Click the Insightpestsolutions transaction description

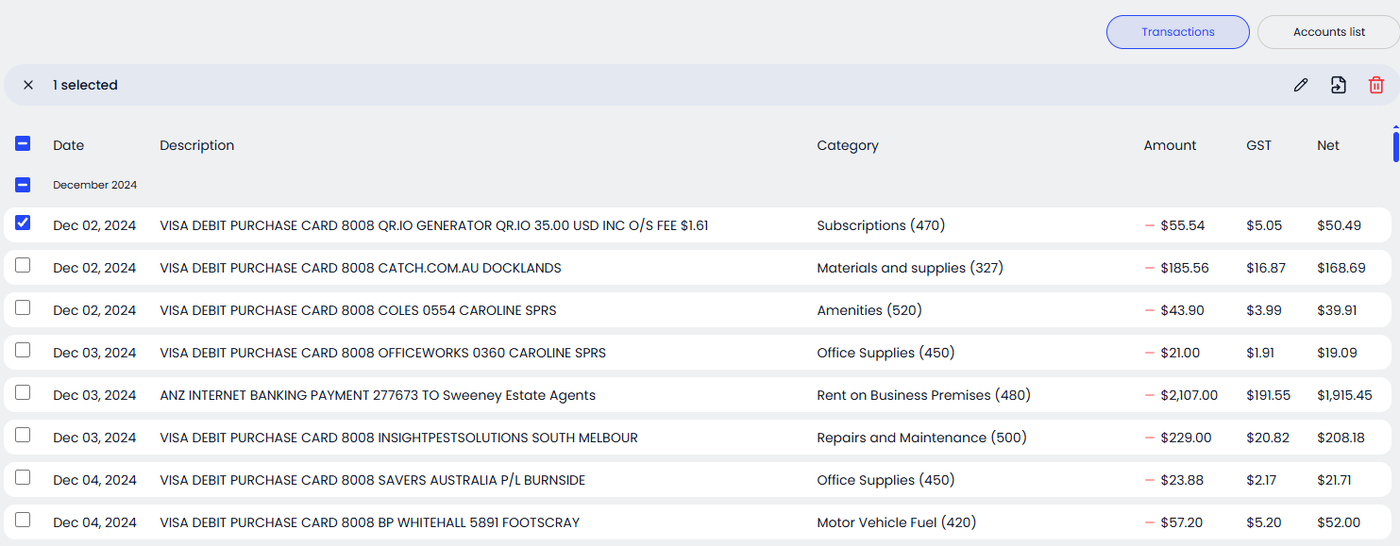tap(398, 438)
